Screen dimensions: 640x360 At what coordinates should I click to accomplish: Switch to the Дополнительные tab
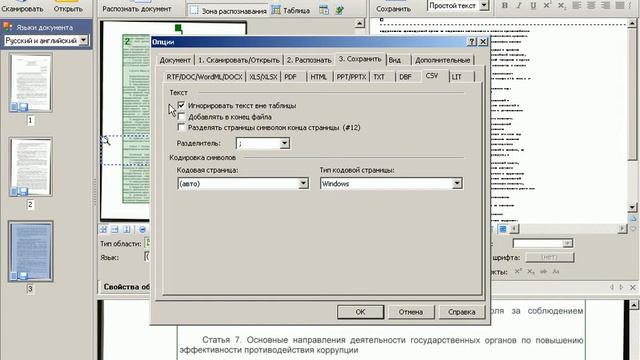pos(442,60)
